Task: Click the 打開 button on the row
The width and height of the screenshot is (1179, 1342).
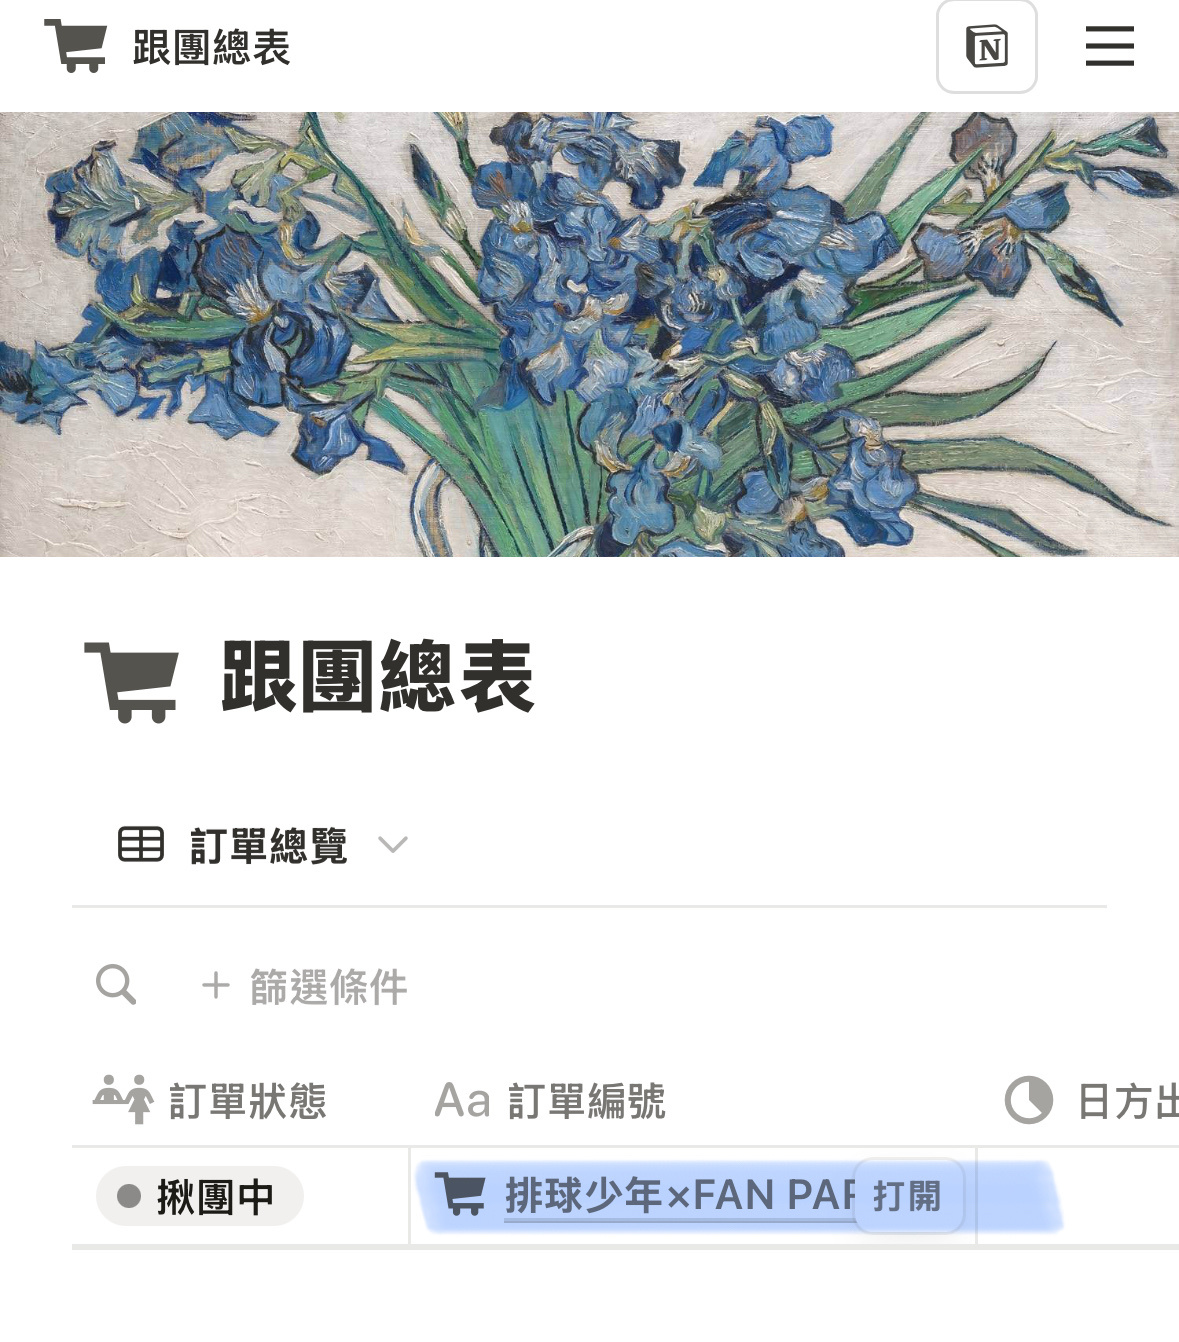Action: click(908, 1196)
